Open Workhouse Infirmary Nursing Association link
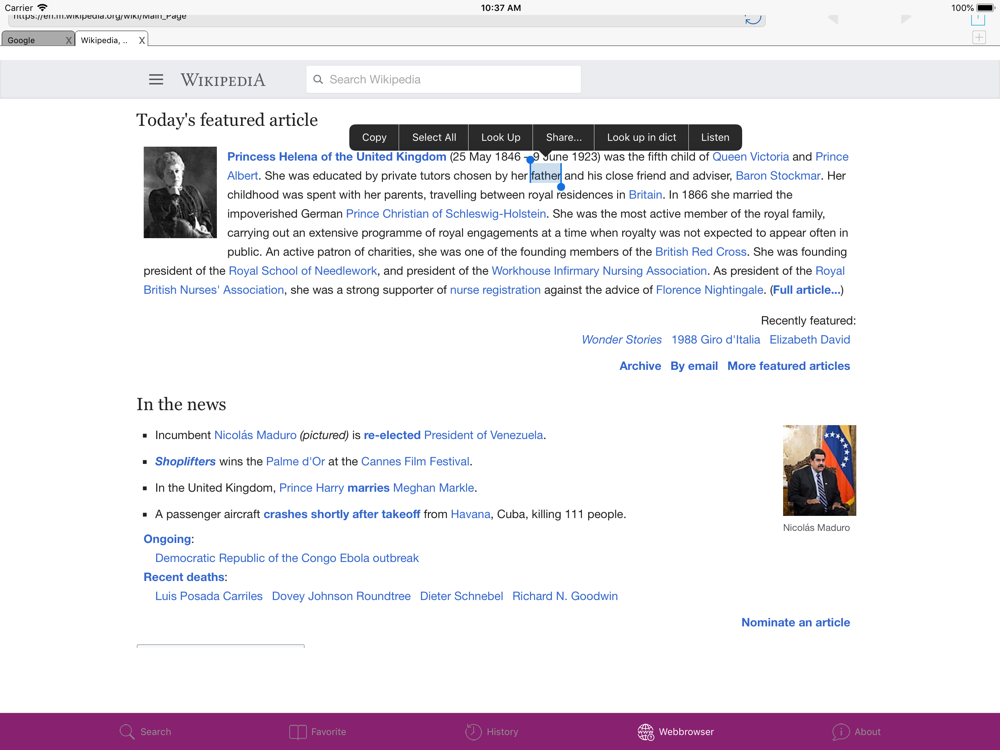Viewport: 1000px width, 750px height. pos(599,271)
